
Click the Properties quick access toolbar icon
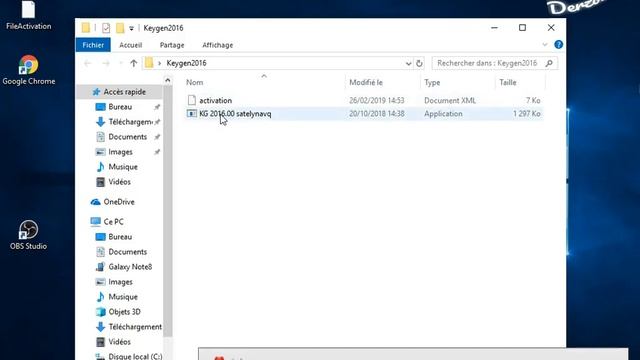[106, 28]
